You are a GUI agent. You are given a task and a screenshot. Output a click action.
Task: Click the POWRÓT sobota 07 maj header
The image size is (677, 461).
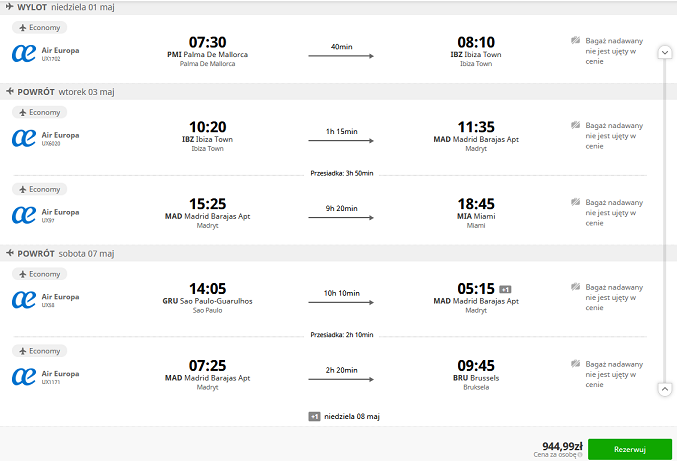[x=60, y=253]
